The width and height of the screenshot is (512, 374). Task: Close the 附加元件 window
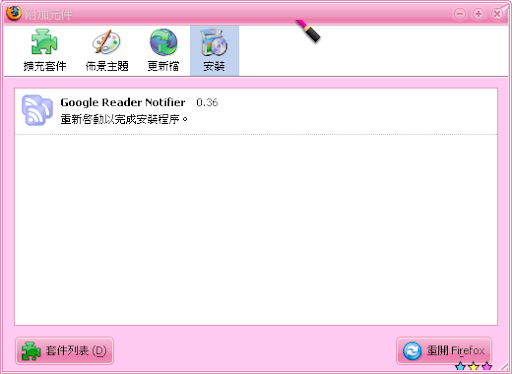coord(497,14)
